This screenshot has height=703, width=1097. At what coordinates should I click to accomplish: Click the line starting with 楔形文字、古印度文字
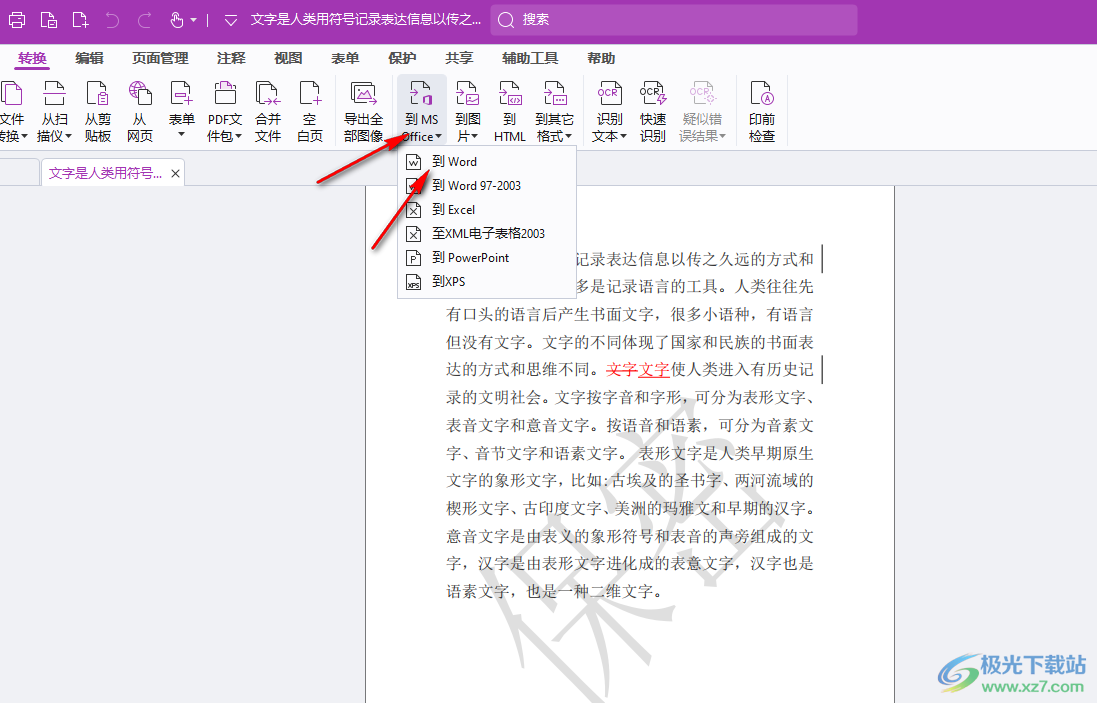630,509
